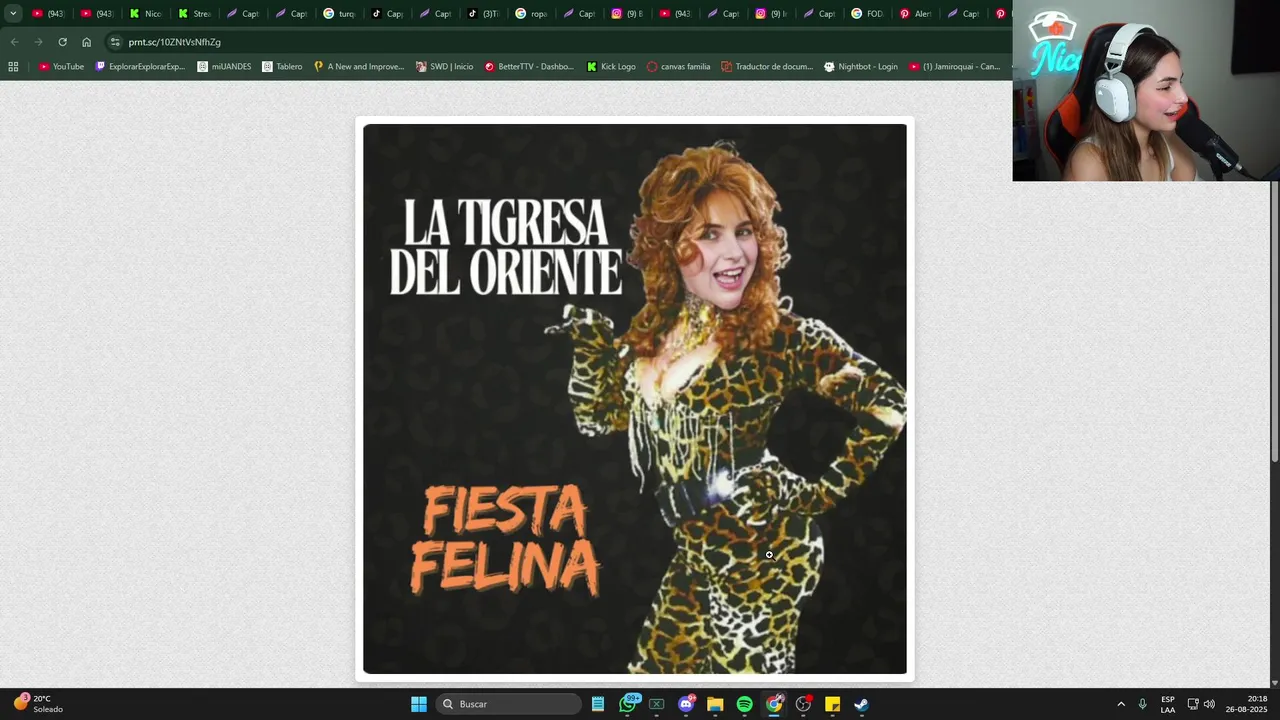The height and width of the screenshot is (720, 1280).
Task: Switch to the Kick 'Nico' tab
Action: pyautogui.click(x=146, y=14)
